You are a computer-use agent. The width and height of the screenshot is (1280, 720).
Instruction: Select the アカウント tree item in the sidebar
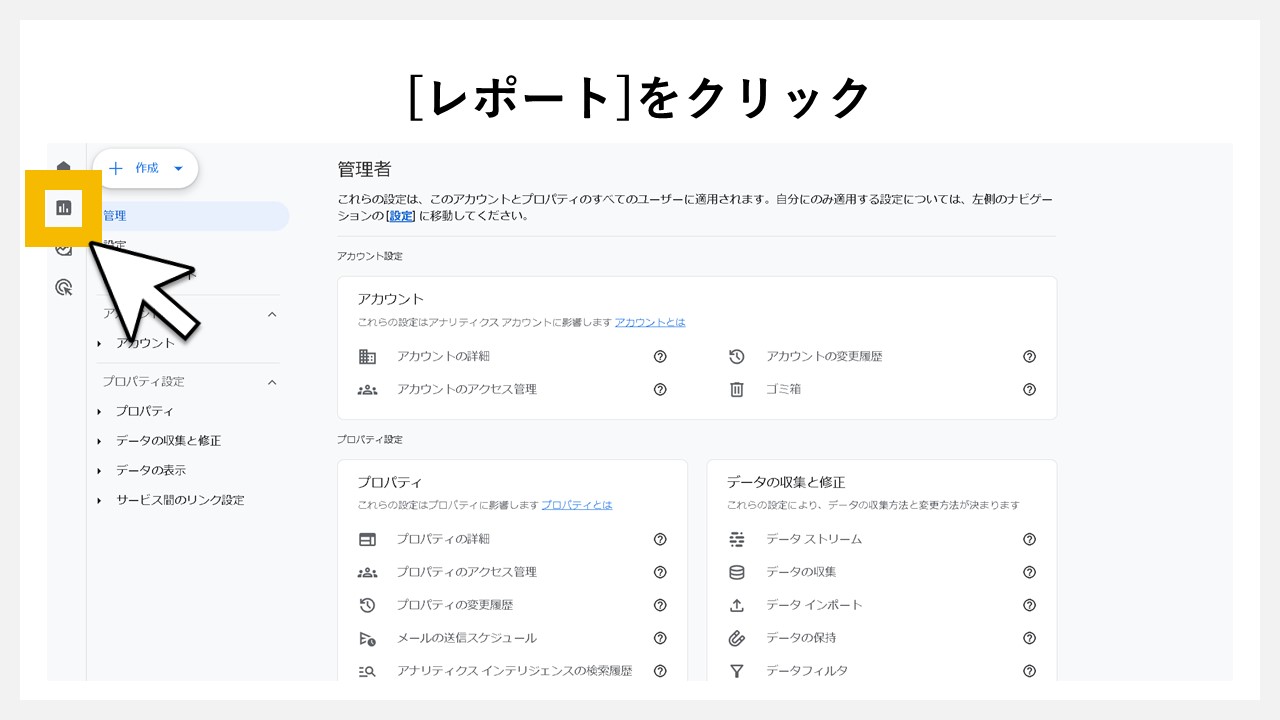145,341
